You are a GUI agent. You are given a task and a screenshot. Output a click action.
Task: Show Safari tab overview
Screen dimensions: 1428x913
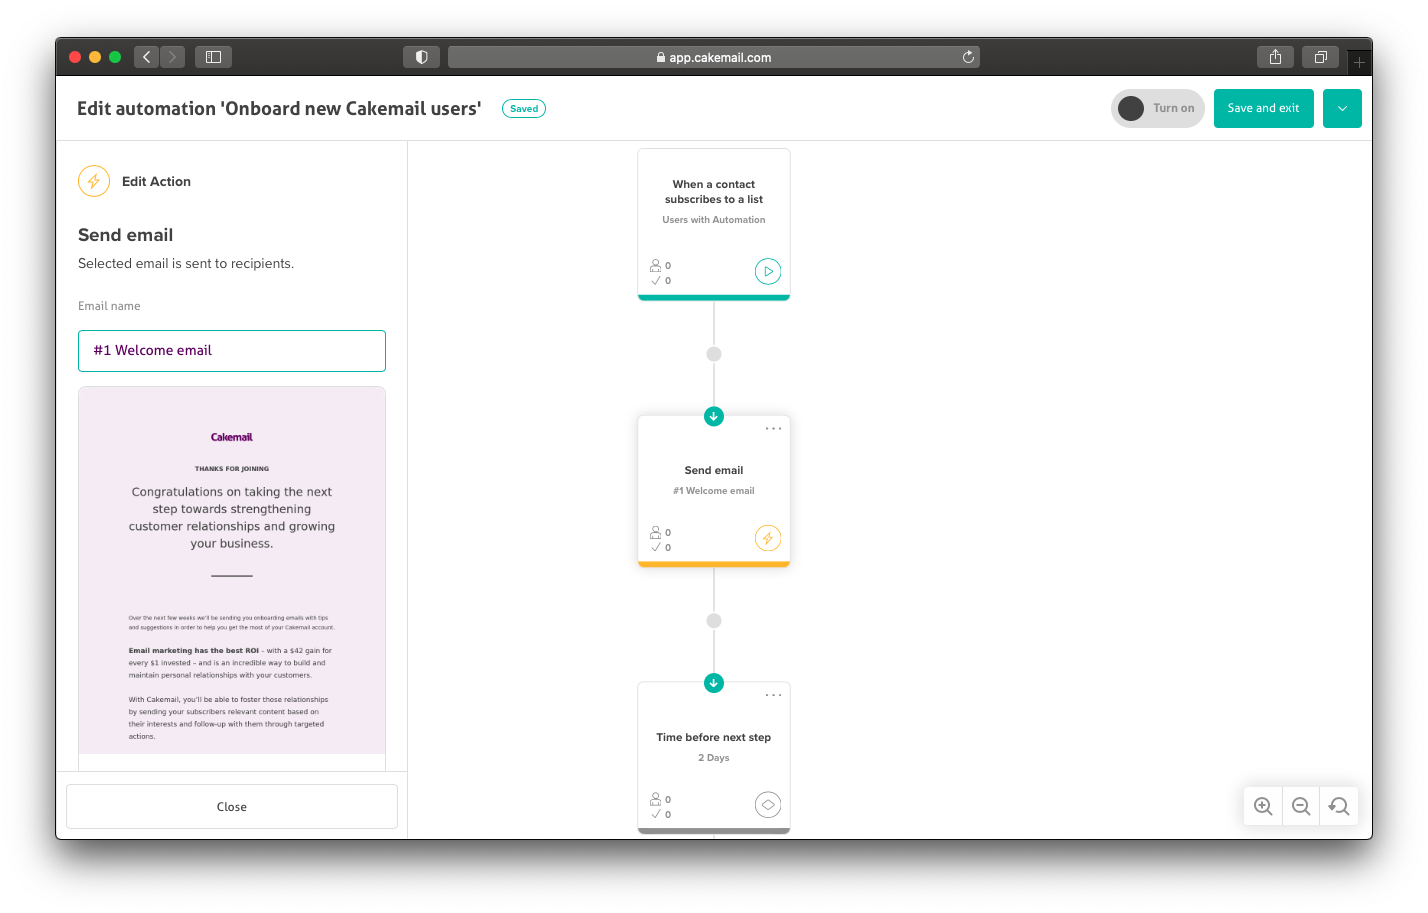click(1320, 57)
